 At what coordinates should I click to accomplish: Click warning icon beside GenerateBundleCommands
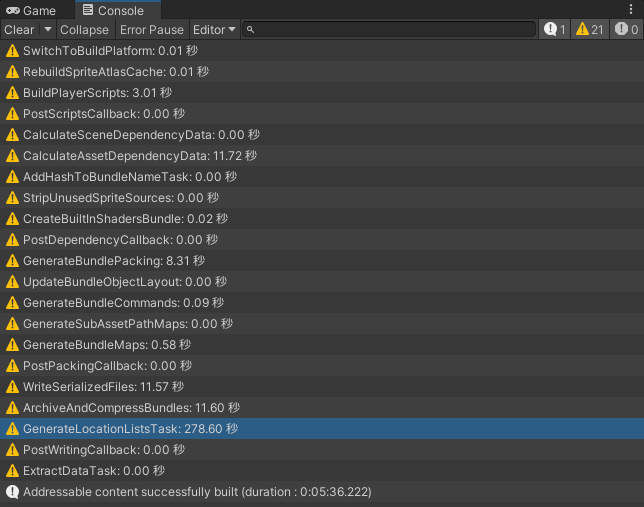(12, 303)
